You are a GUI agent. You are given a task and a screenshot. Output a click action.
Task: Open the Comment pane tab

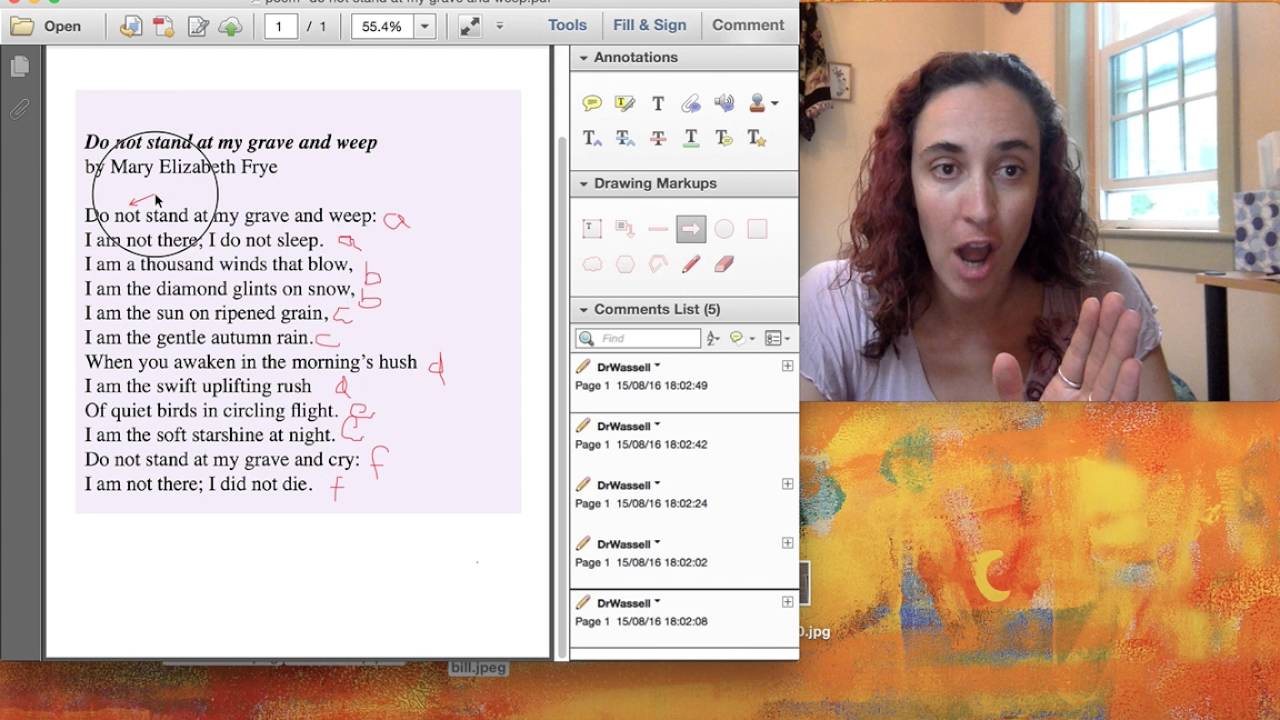coord(748,25)
